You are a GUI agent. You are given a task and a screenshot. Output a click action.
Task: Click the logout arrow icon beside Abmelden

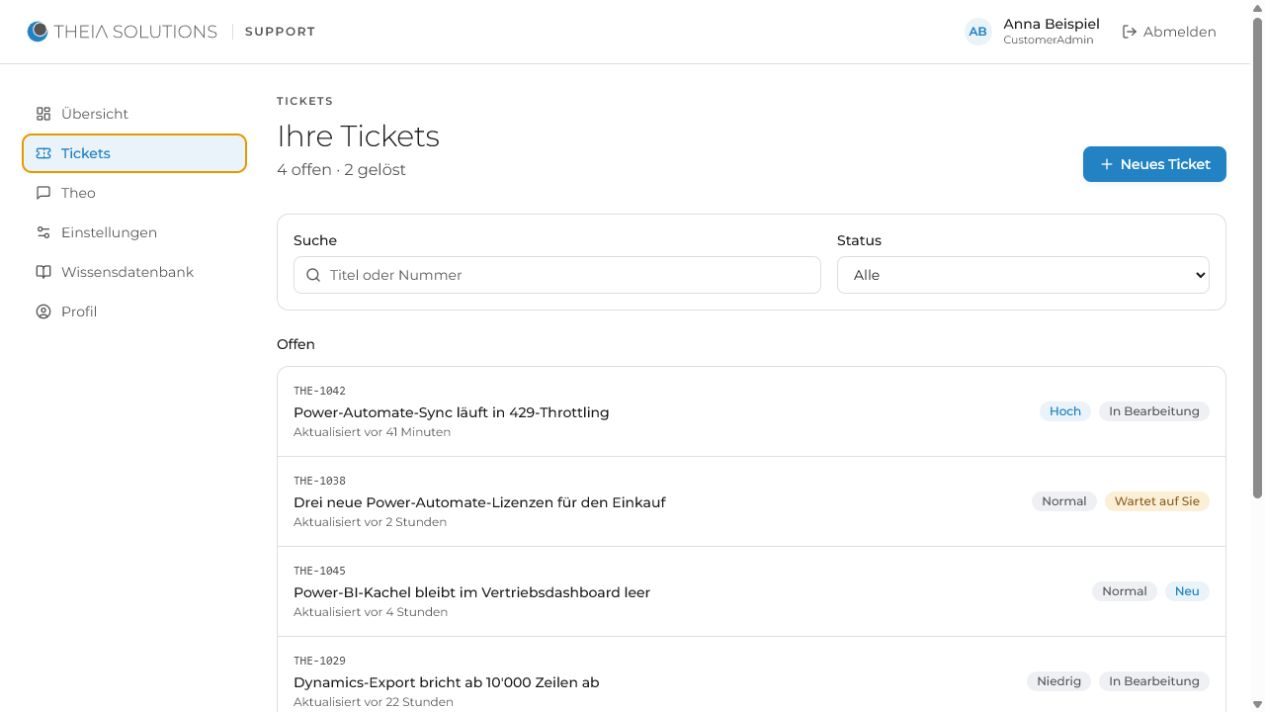click(x=1130, y=32)
